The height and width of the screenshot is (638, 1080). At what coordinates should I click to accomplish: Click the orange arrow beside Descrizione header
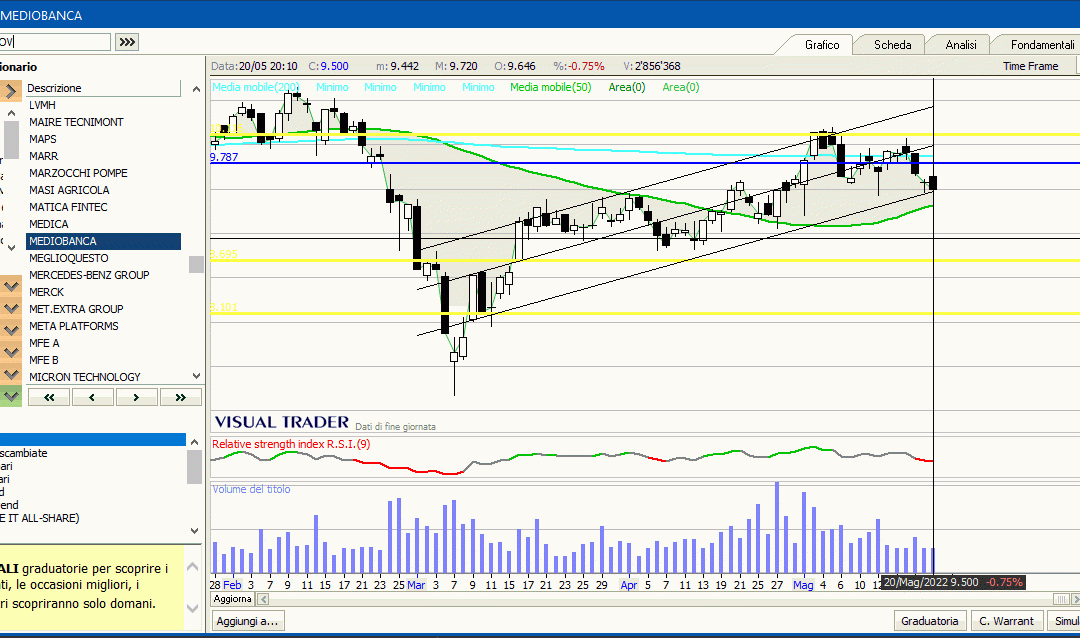(10, 90)
